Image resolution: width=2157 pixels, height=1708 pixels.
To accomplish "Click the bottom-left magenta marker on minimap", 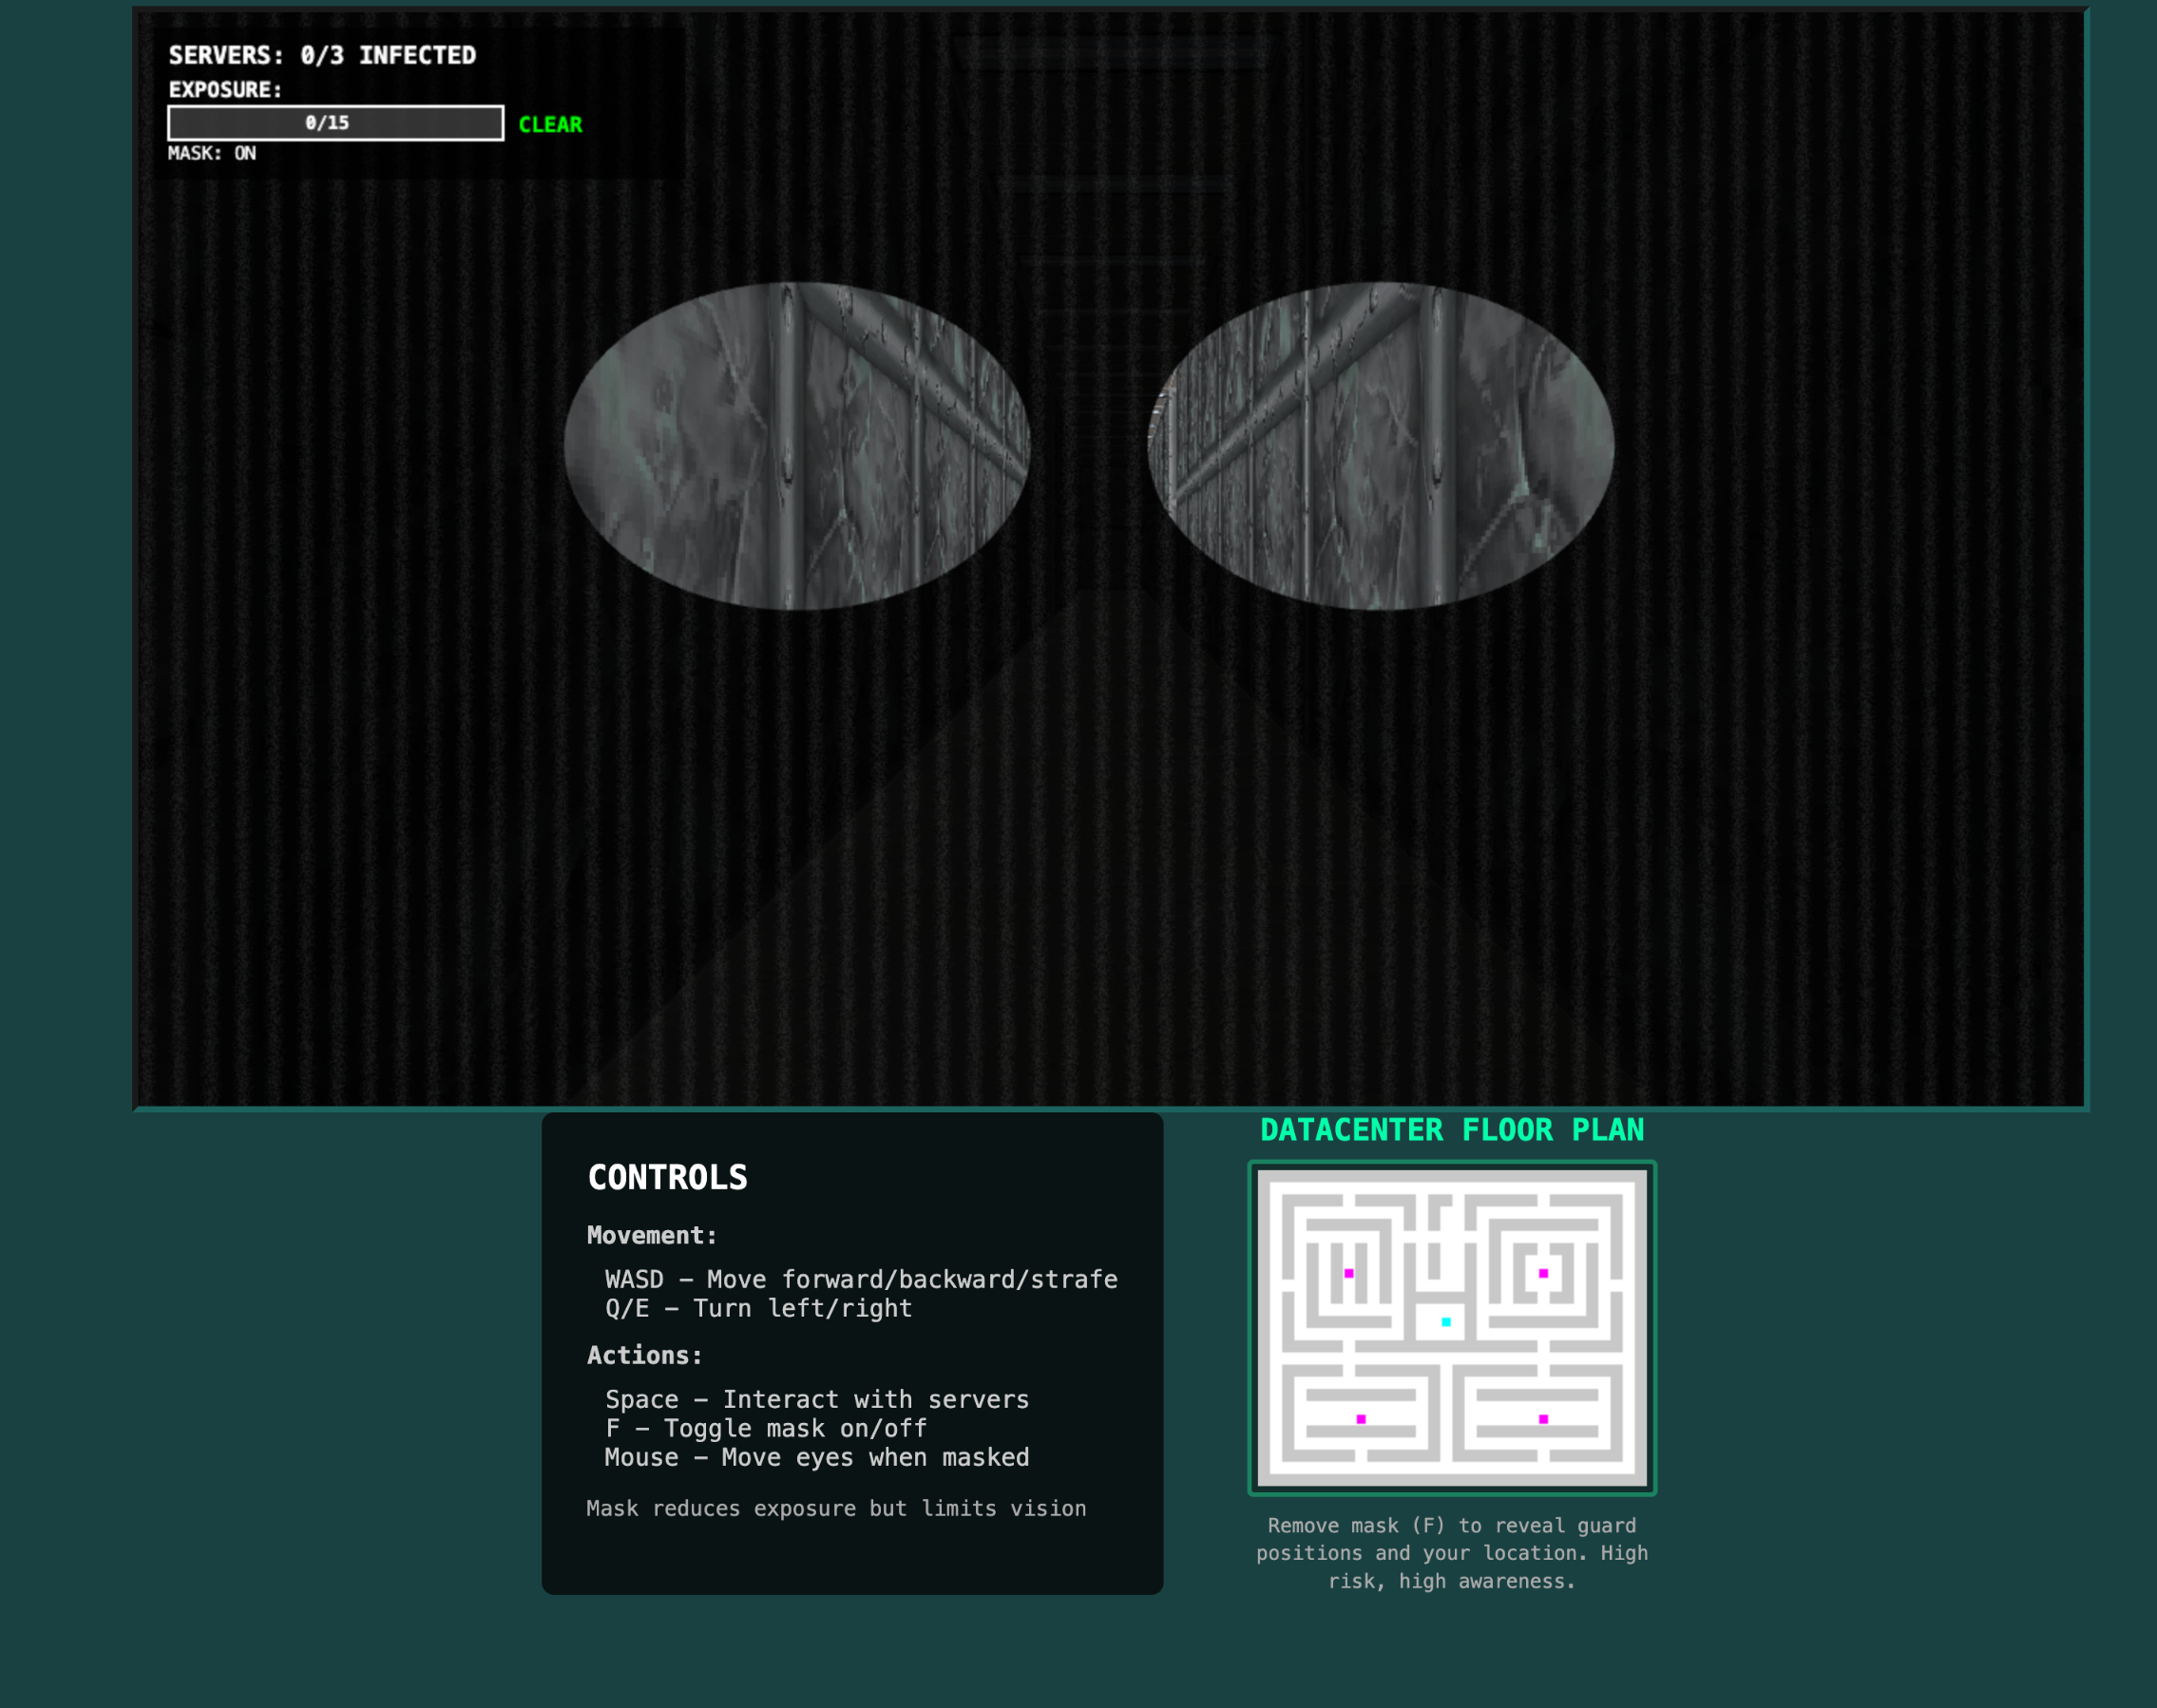I will (x=1361, y=1419).
